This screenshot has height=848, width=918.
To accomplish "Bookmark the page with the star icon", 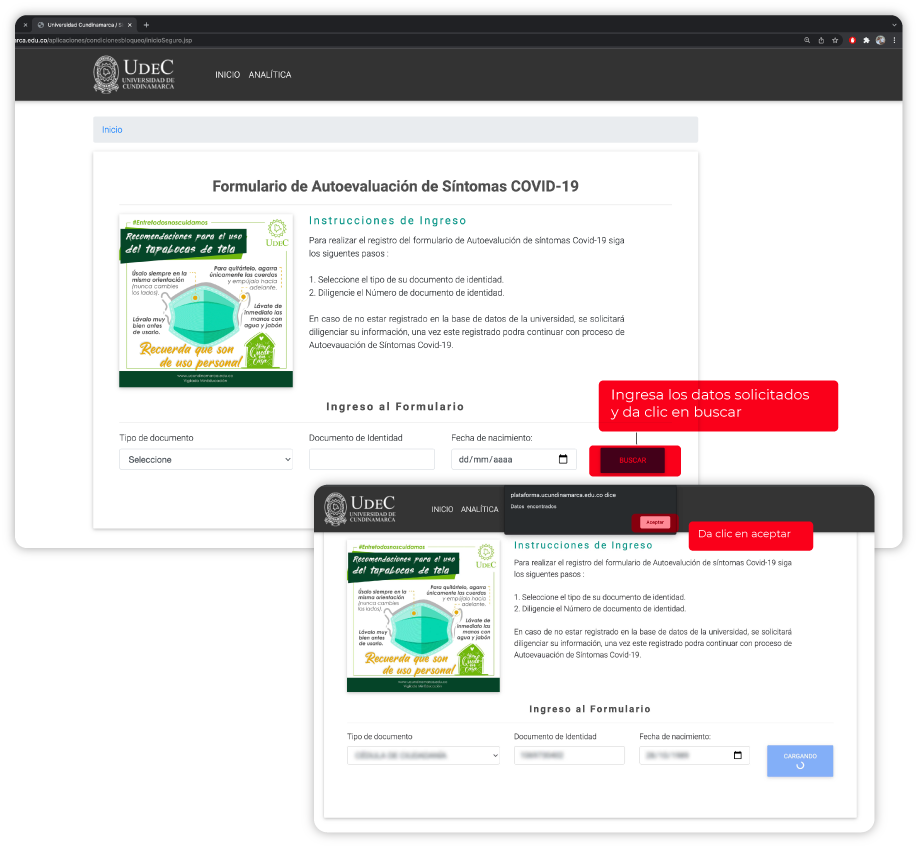I will click(835, 40).
